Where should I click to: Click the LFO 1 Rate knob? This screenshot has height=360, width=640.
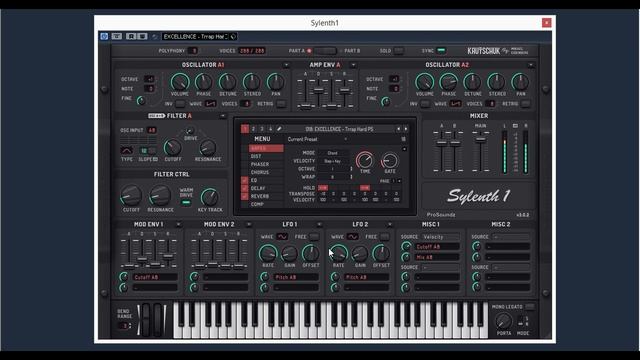[268, 253]
